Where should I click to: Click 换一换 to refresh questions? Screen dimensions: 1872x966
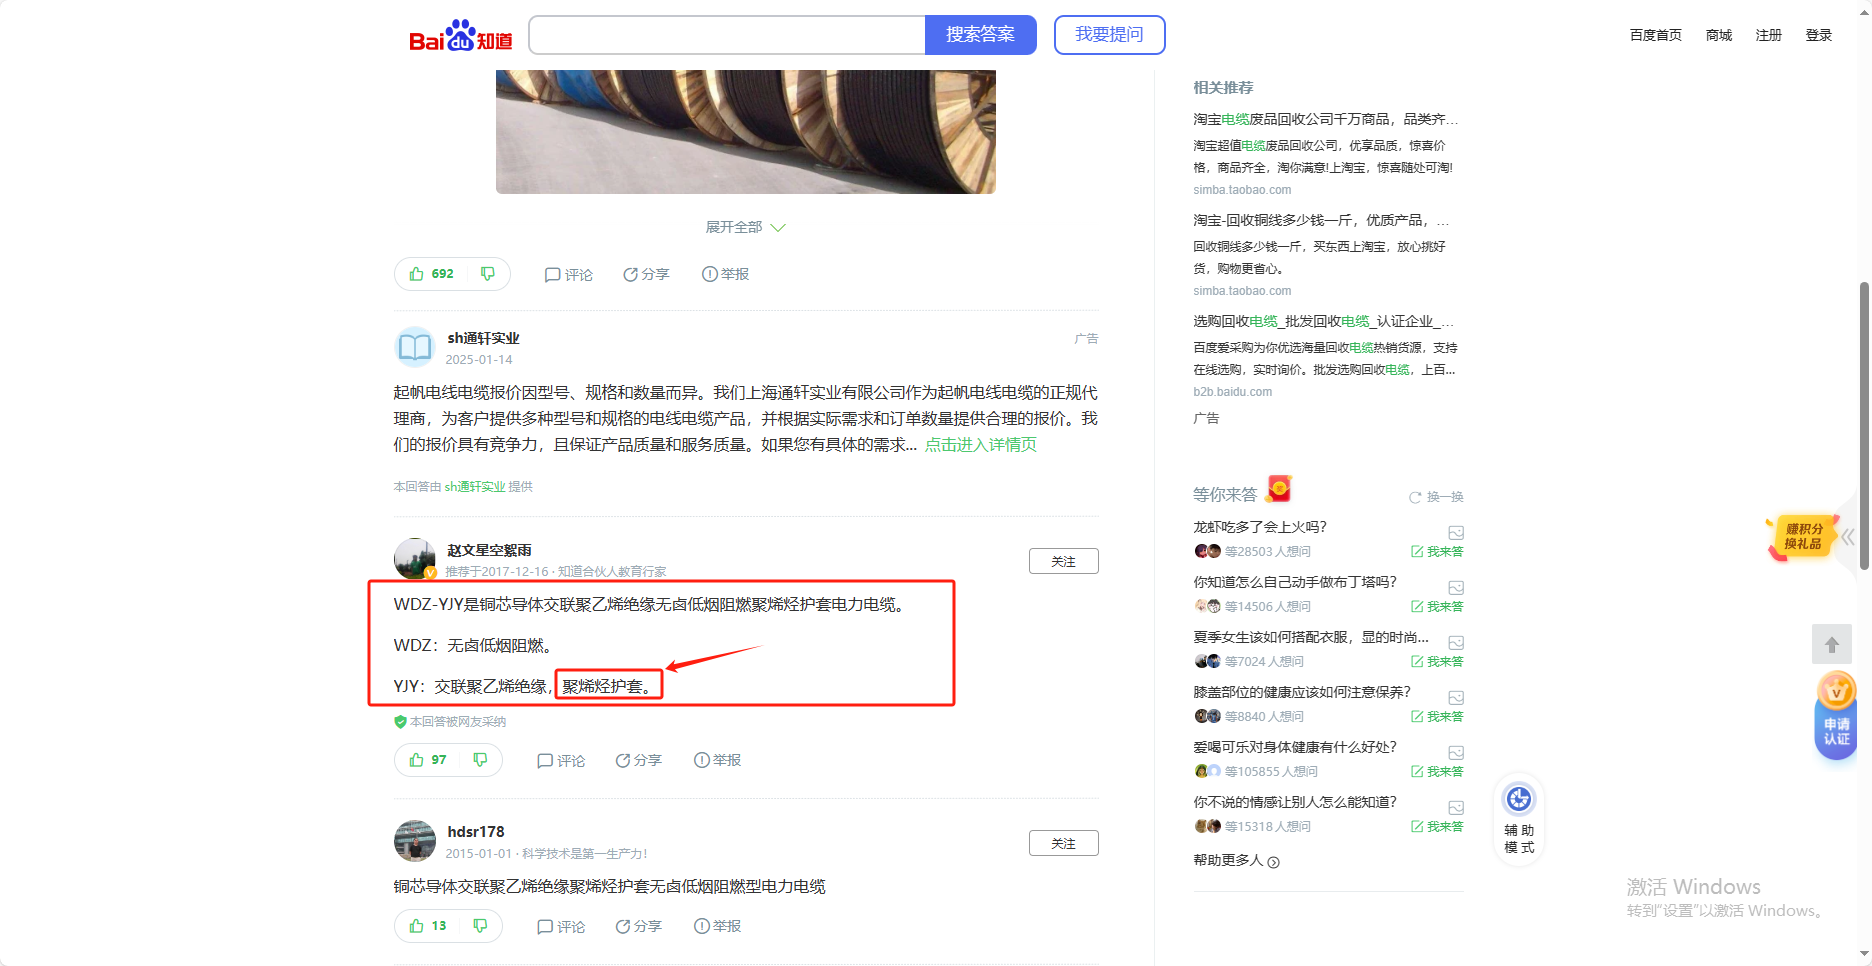(x=1436, y=497)
